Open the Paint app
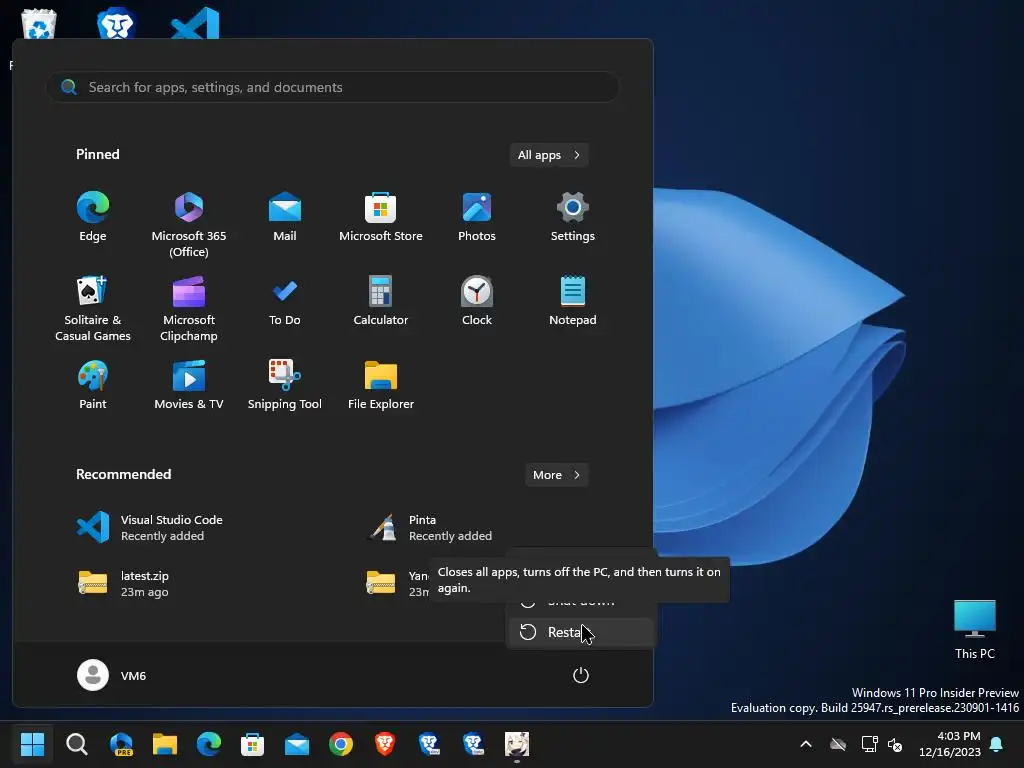The height and width of the screenshot is (768, 1024). coord(93,385)
